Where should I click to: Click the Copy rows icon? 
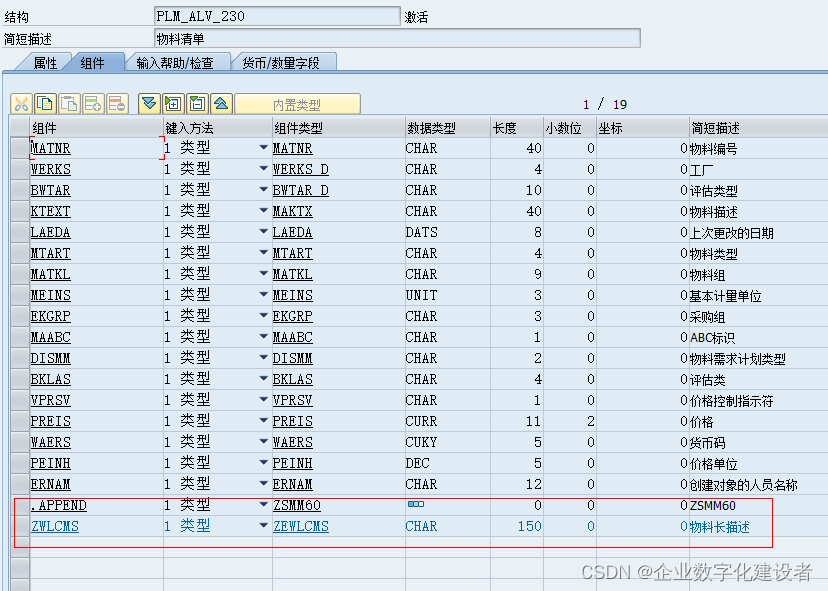[43, 103]
